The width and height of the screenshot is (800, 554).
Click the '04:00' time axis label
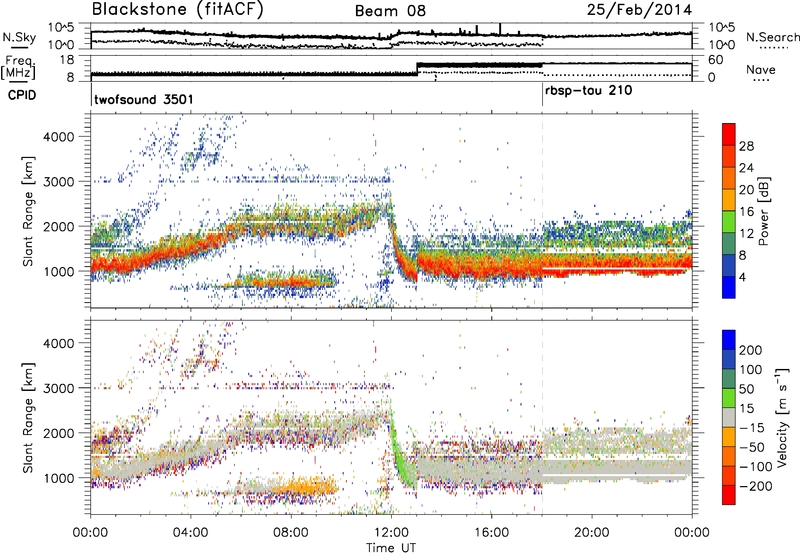click(x=191, y=533)
